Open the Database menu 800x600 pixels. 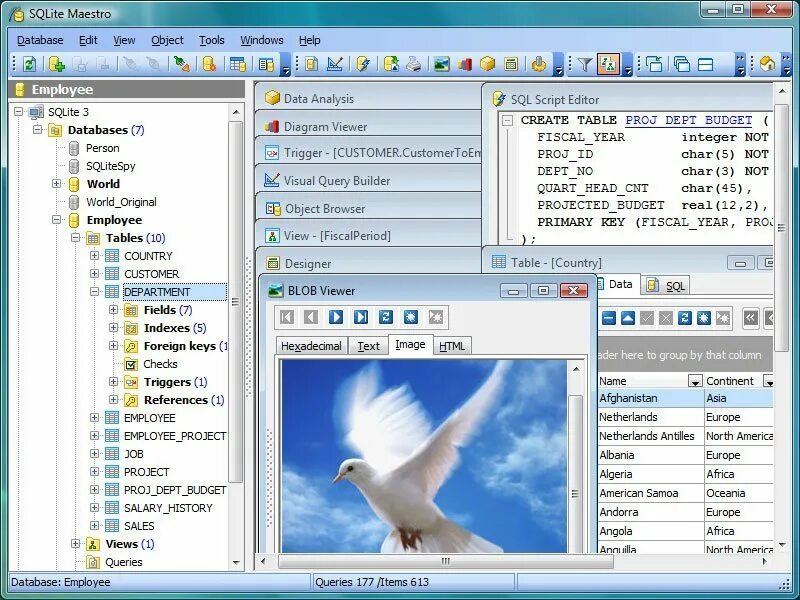coord(40,40)
